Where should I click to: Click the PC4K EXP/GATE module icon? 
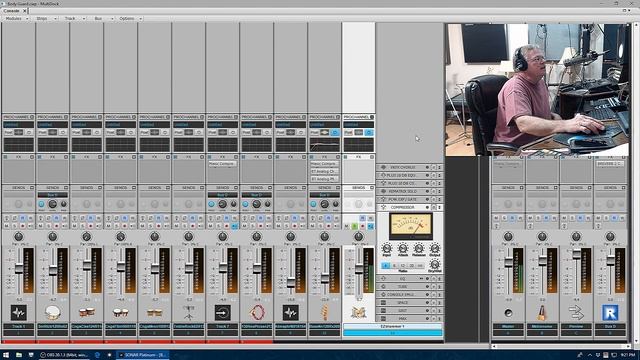[383, 199]
